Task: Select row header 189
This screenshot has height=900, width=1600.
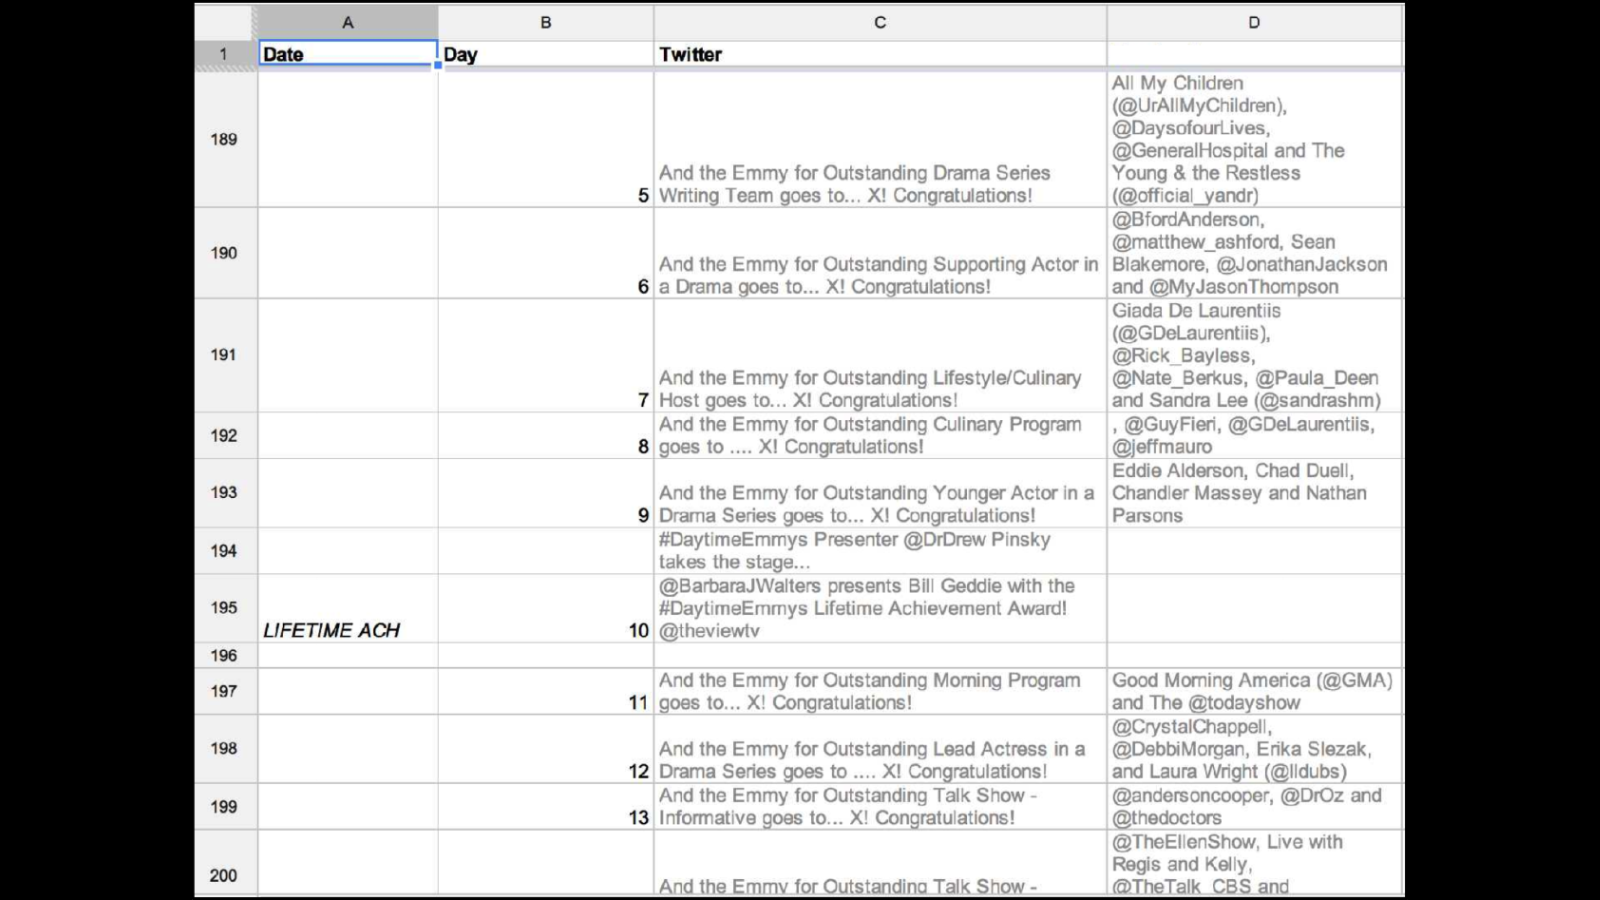Action: (x=225, y=139)
